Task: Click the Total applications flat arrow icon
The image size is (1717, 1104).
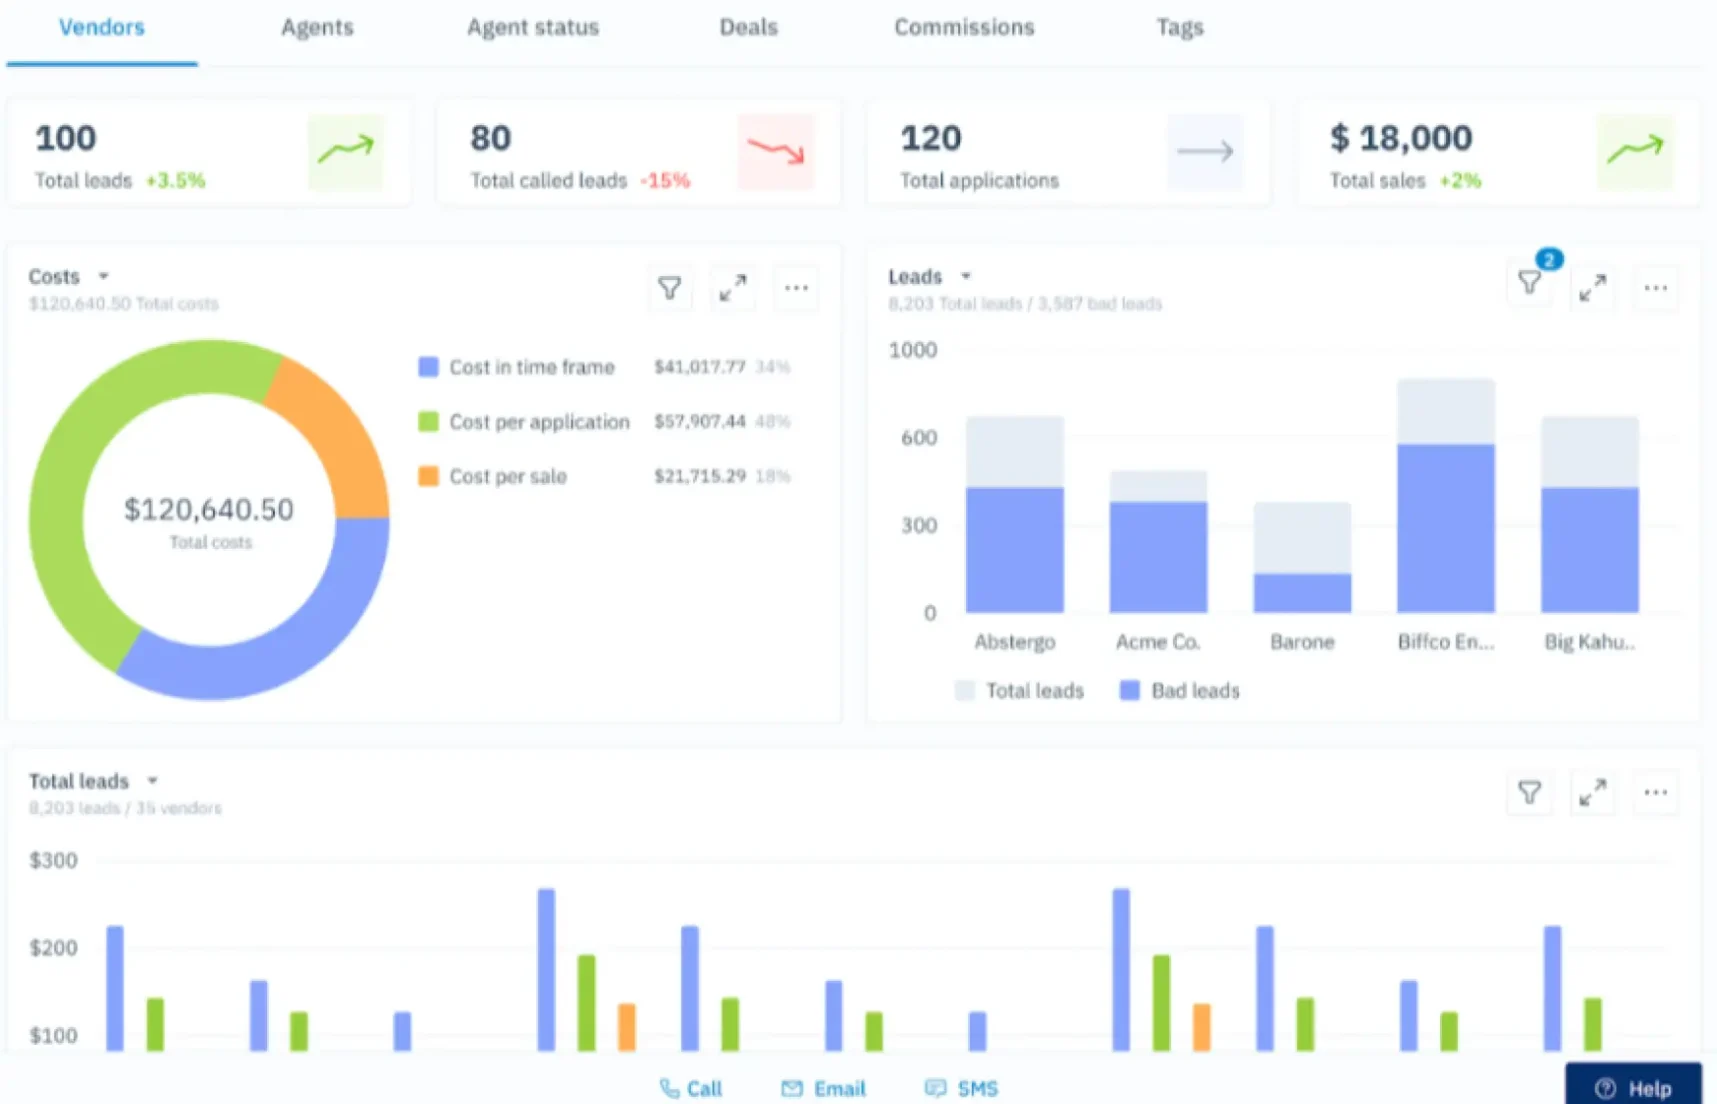Action: point(1205,152)
